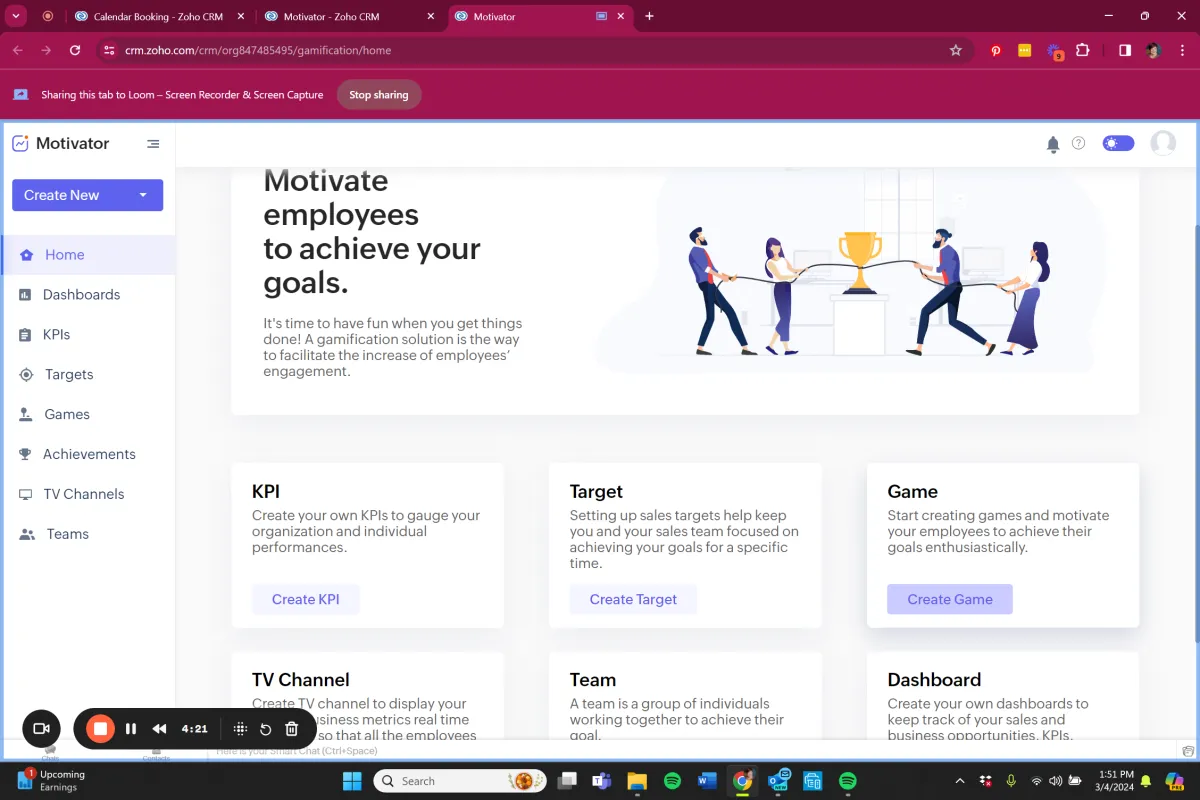Open Microsoft Teams from the taskbar
Screen dimensions: 1200x800
tap(601, 781)
